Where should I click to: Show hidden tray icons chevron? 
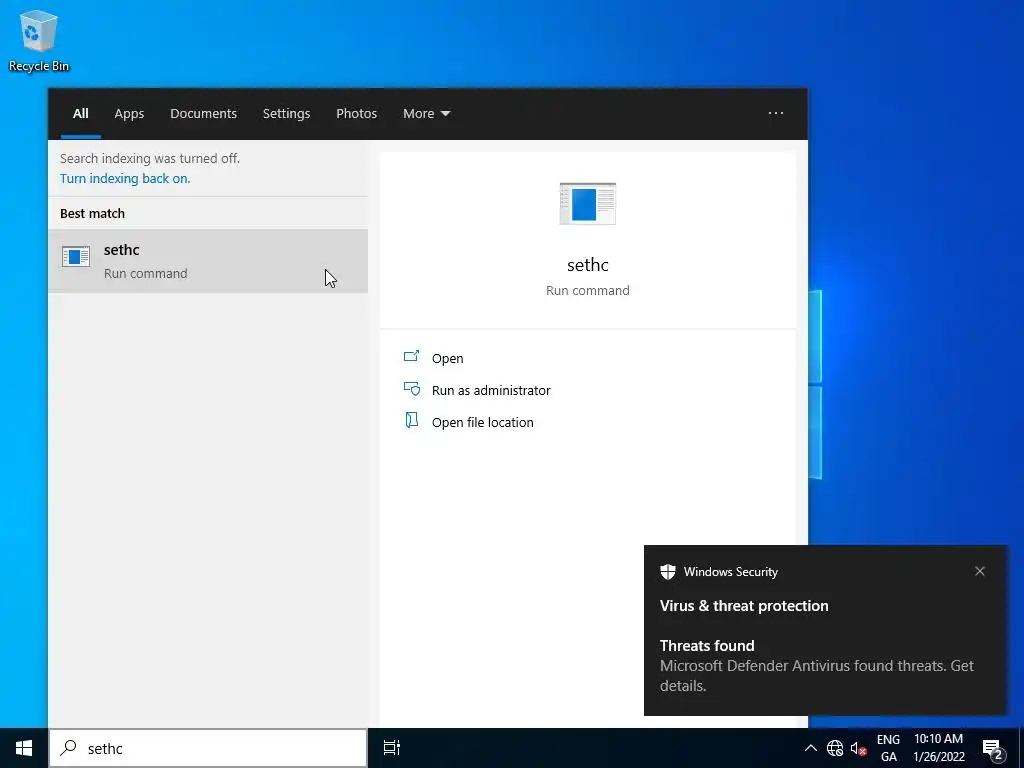(810, 748)
